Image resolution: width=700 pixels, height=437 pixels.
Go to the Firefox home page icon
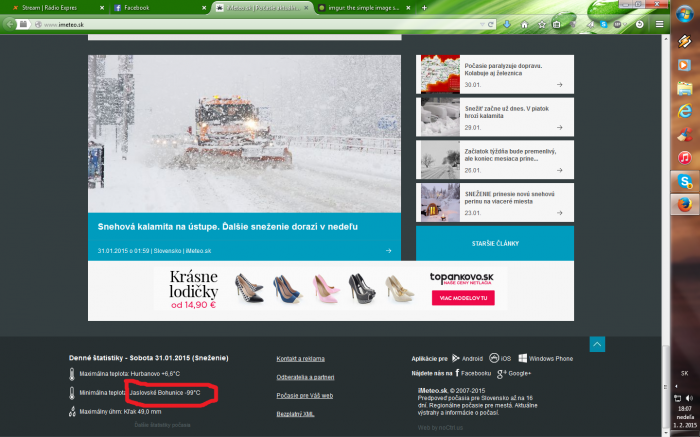point(525,25)
